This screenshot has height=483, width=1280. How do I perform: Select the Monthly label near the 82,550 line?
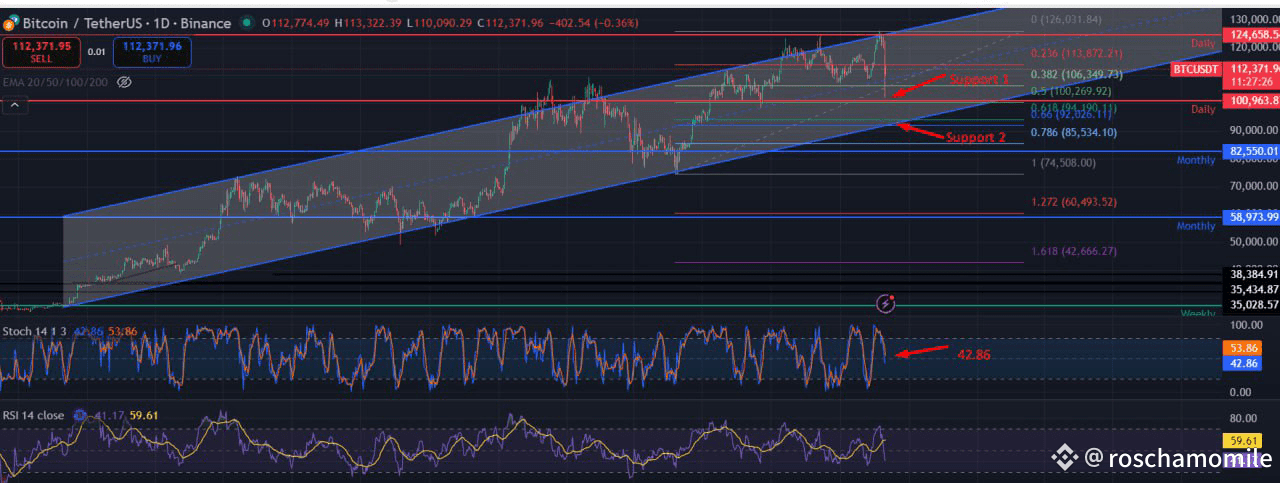(x=1196, y=160)
